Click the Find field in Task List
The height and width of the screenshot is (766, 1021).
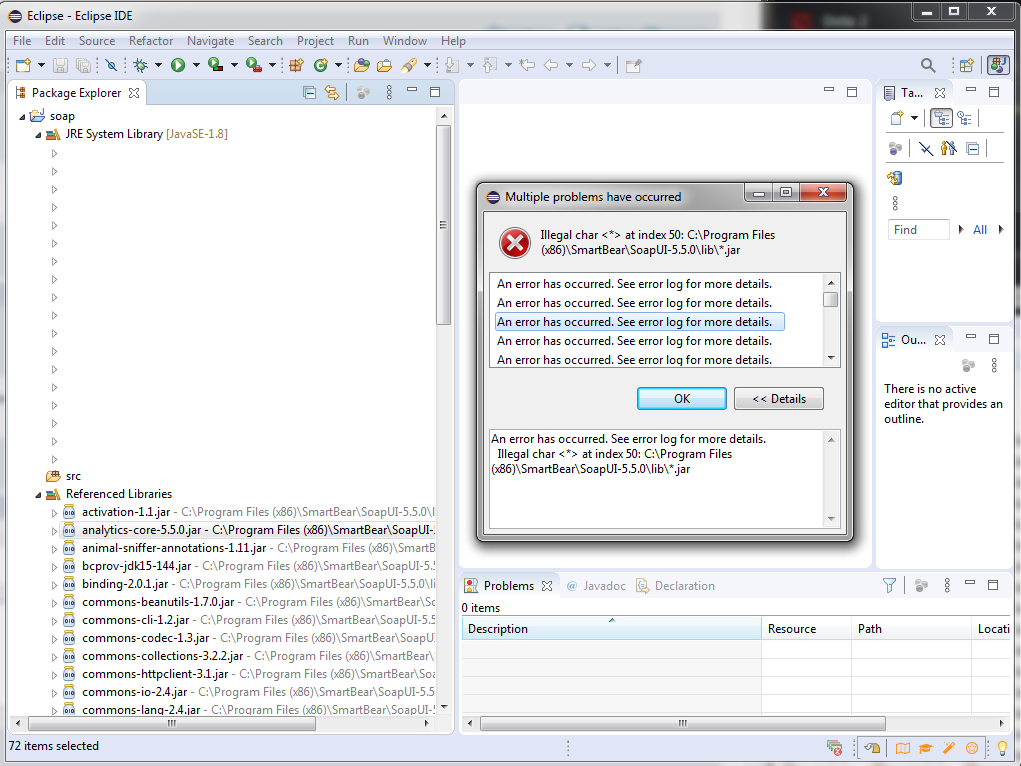click(x=918, y=229)
